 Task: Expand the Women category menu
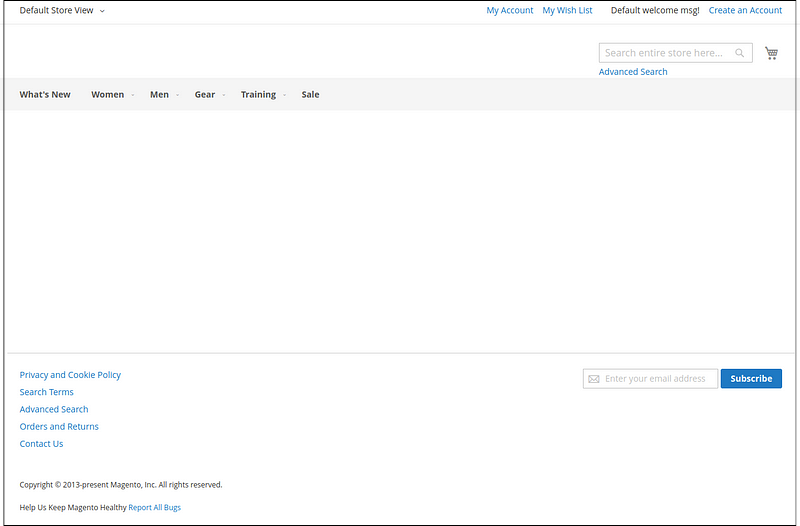[110, 95]
